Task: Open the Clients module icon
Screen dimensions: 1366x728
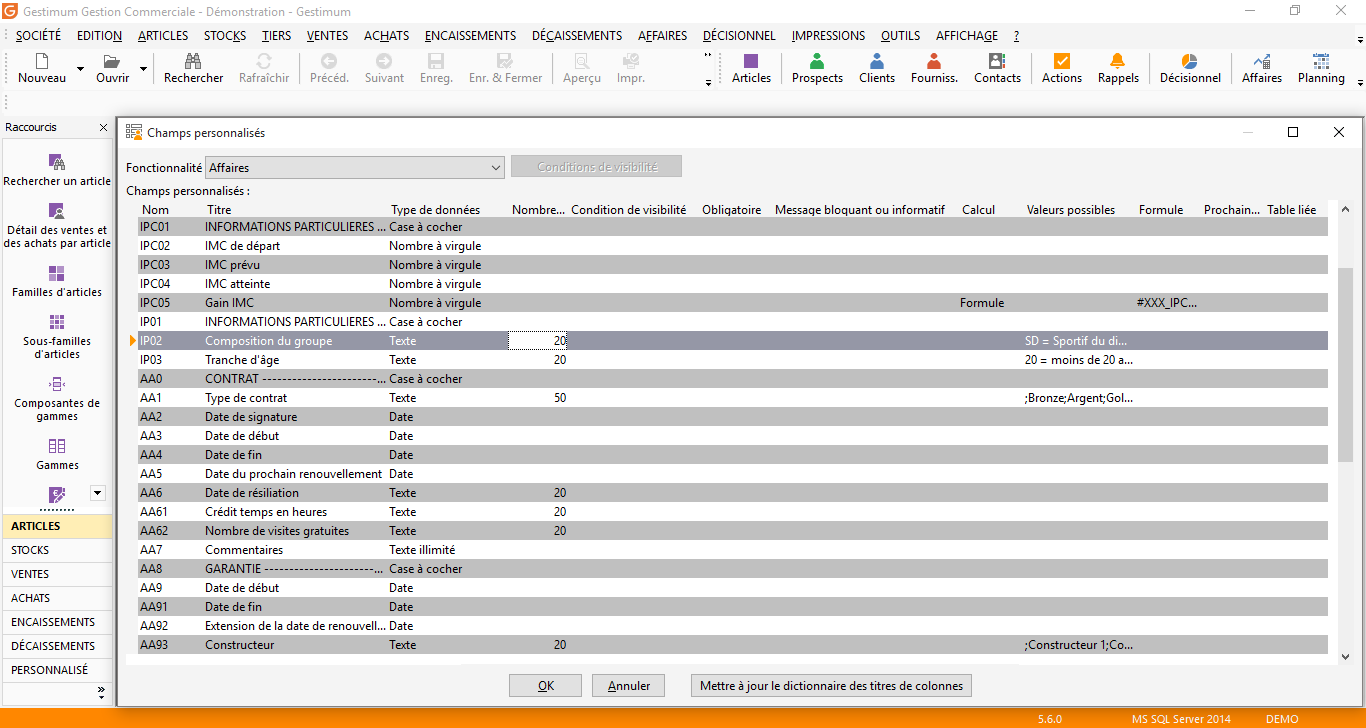Action: pyautogui.click(x=877, y=61)
